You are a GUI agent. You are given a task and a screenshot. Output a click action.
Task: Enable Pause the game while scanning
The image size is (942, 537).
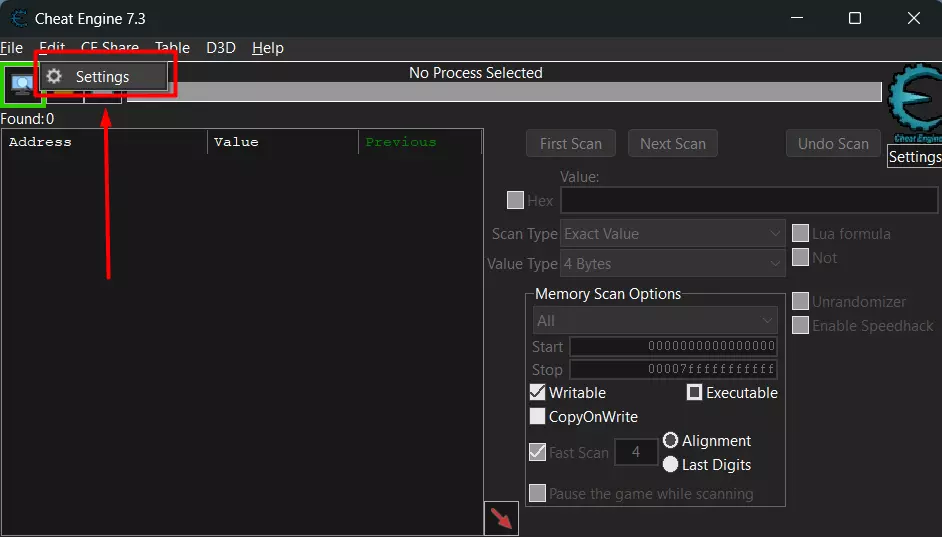tap(538, 493)
